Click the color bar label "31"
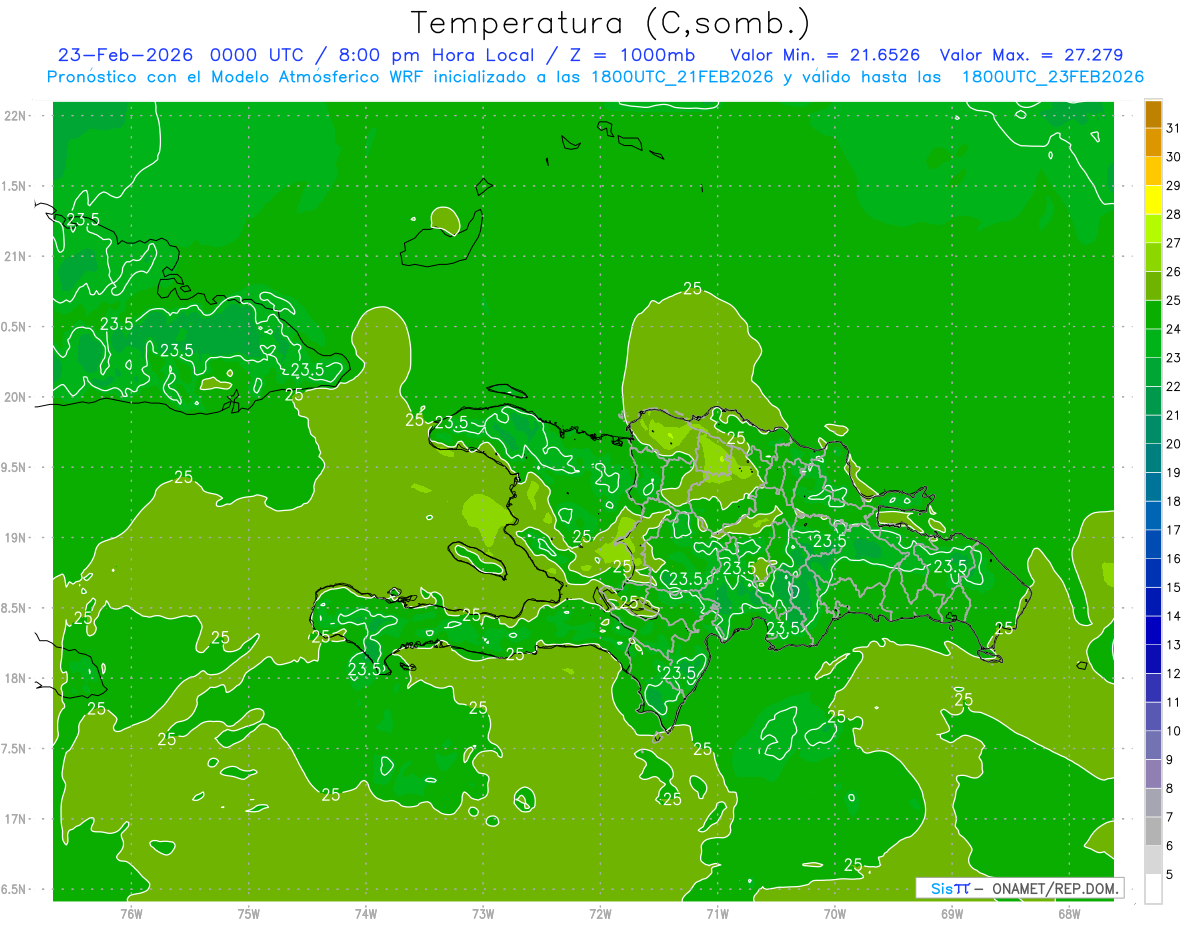The height and width of the screenshot is (927, 1200). coord(1173,128)
